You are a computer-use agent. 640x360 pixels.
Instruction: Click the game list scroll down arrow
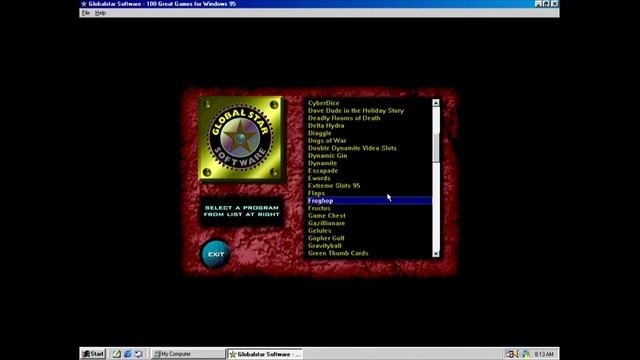pos(436,253)
